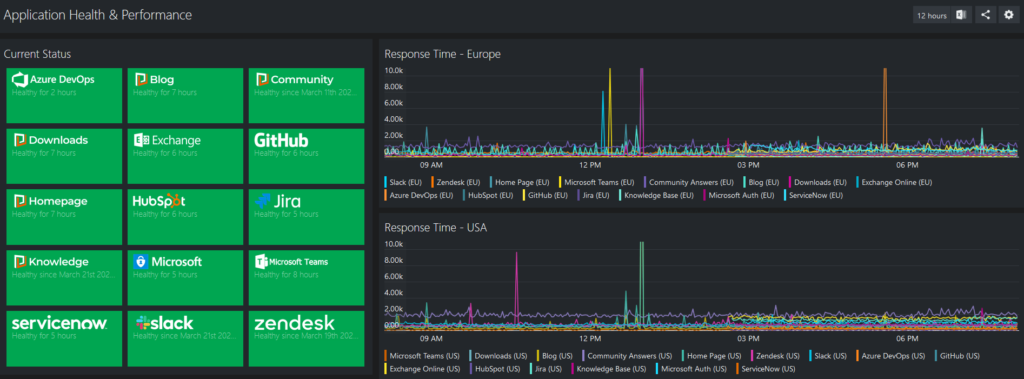The width and height of the screenshot is (1024, 379).
Task: Select the Downloads status tile
Action: pyautogui.click(x=64, y=156)
